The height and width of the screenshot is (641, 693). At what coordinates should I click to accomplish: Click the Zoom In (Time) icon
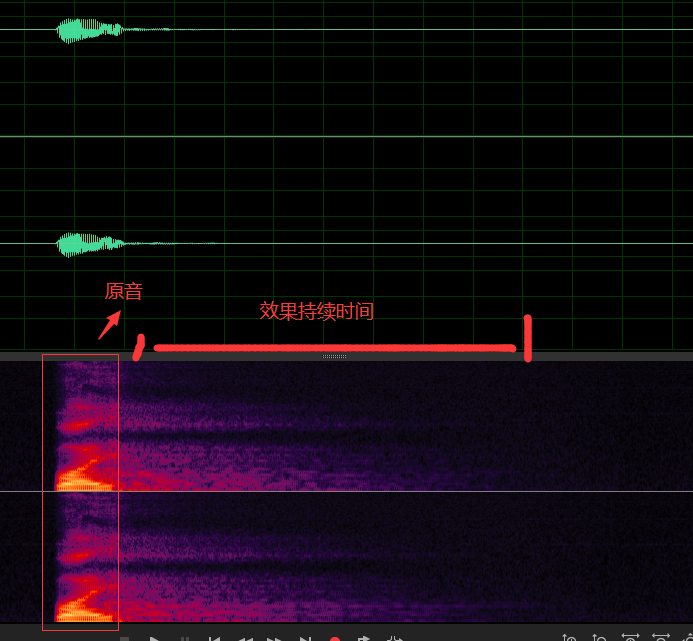pos(630,638)
